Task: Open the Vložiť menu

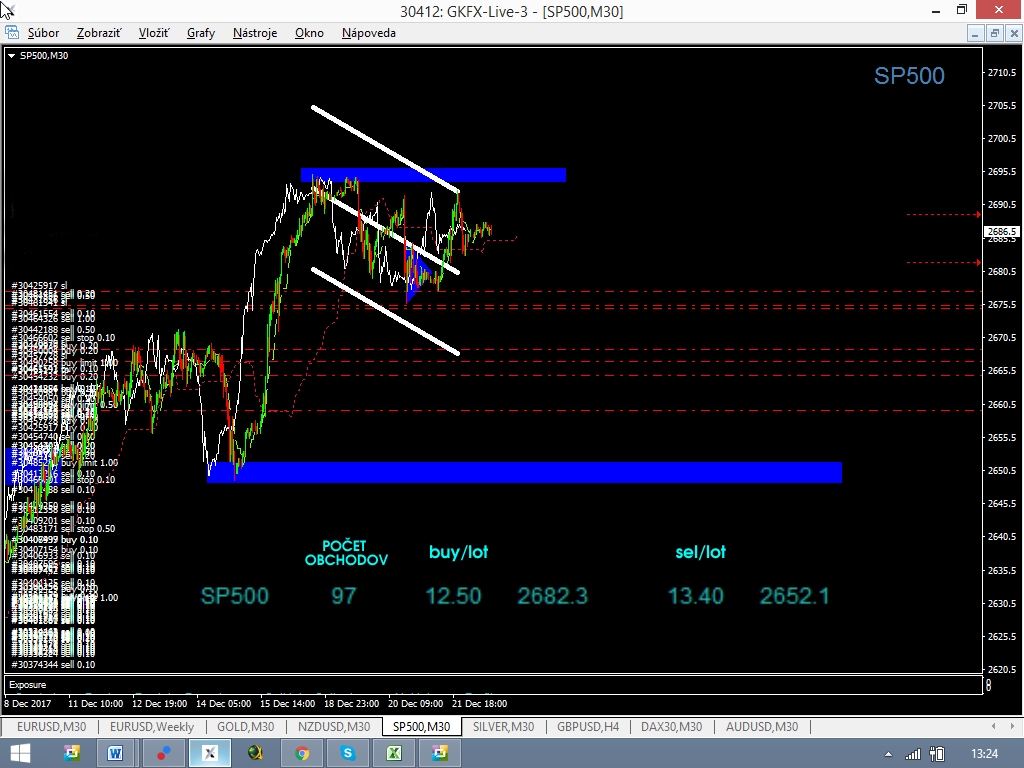Action: click(153, 33)
